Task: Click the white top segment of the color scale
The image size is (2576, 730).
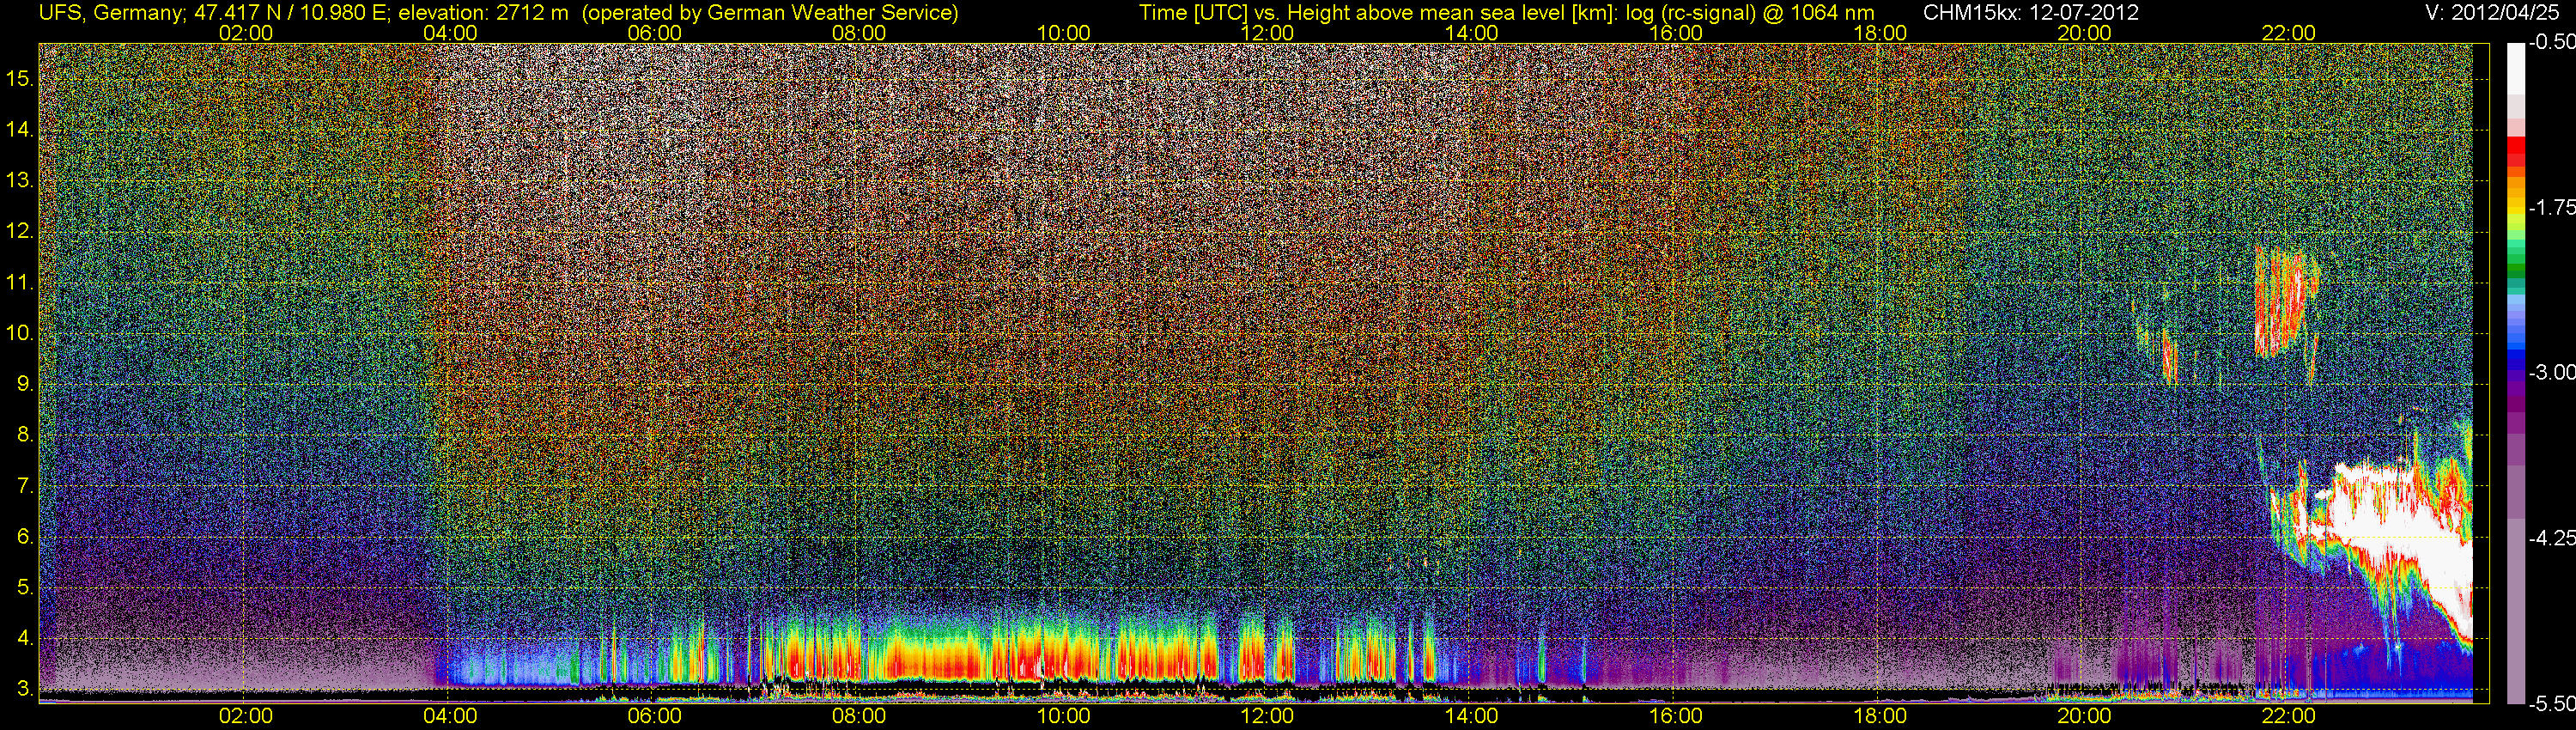Action: (x=2514, y=70)
